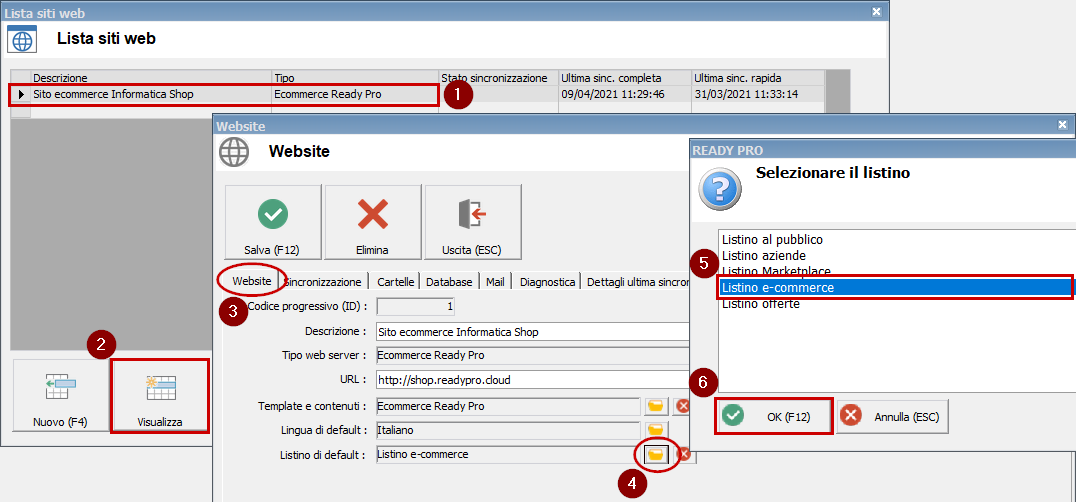Open folder icon for Template e contenuti
This screenshot has width=1076, height=502.
657,406
